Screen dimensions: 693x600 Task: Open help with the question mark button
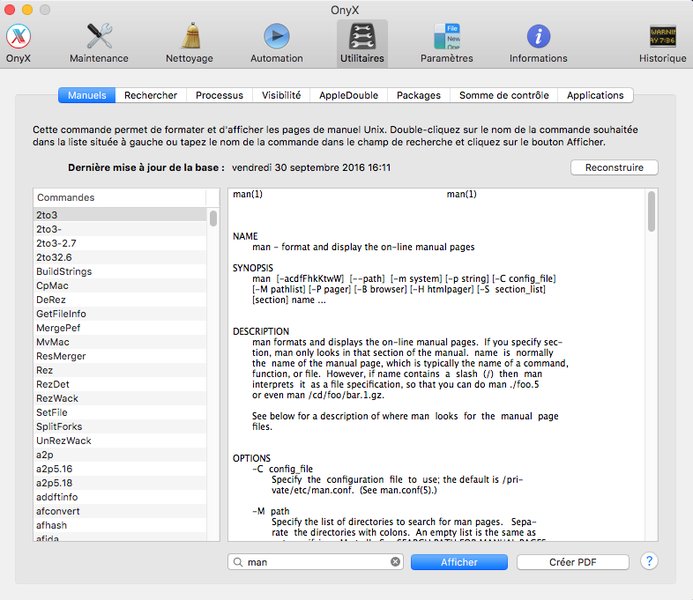click(649, 561)
